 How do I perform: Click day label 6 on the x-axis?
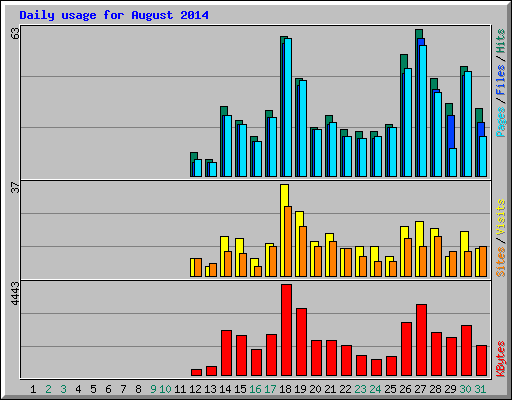108,389
